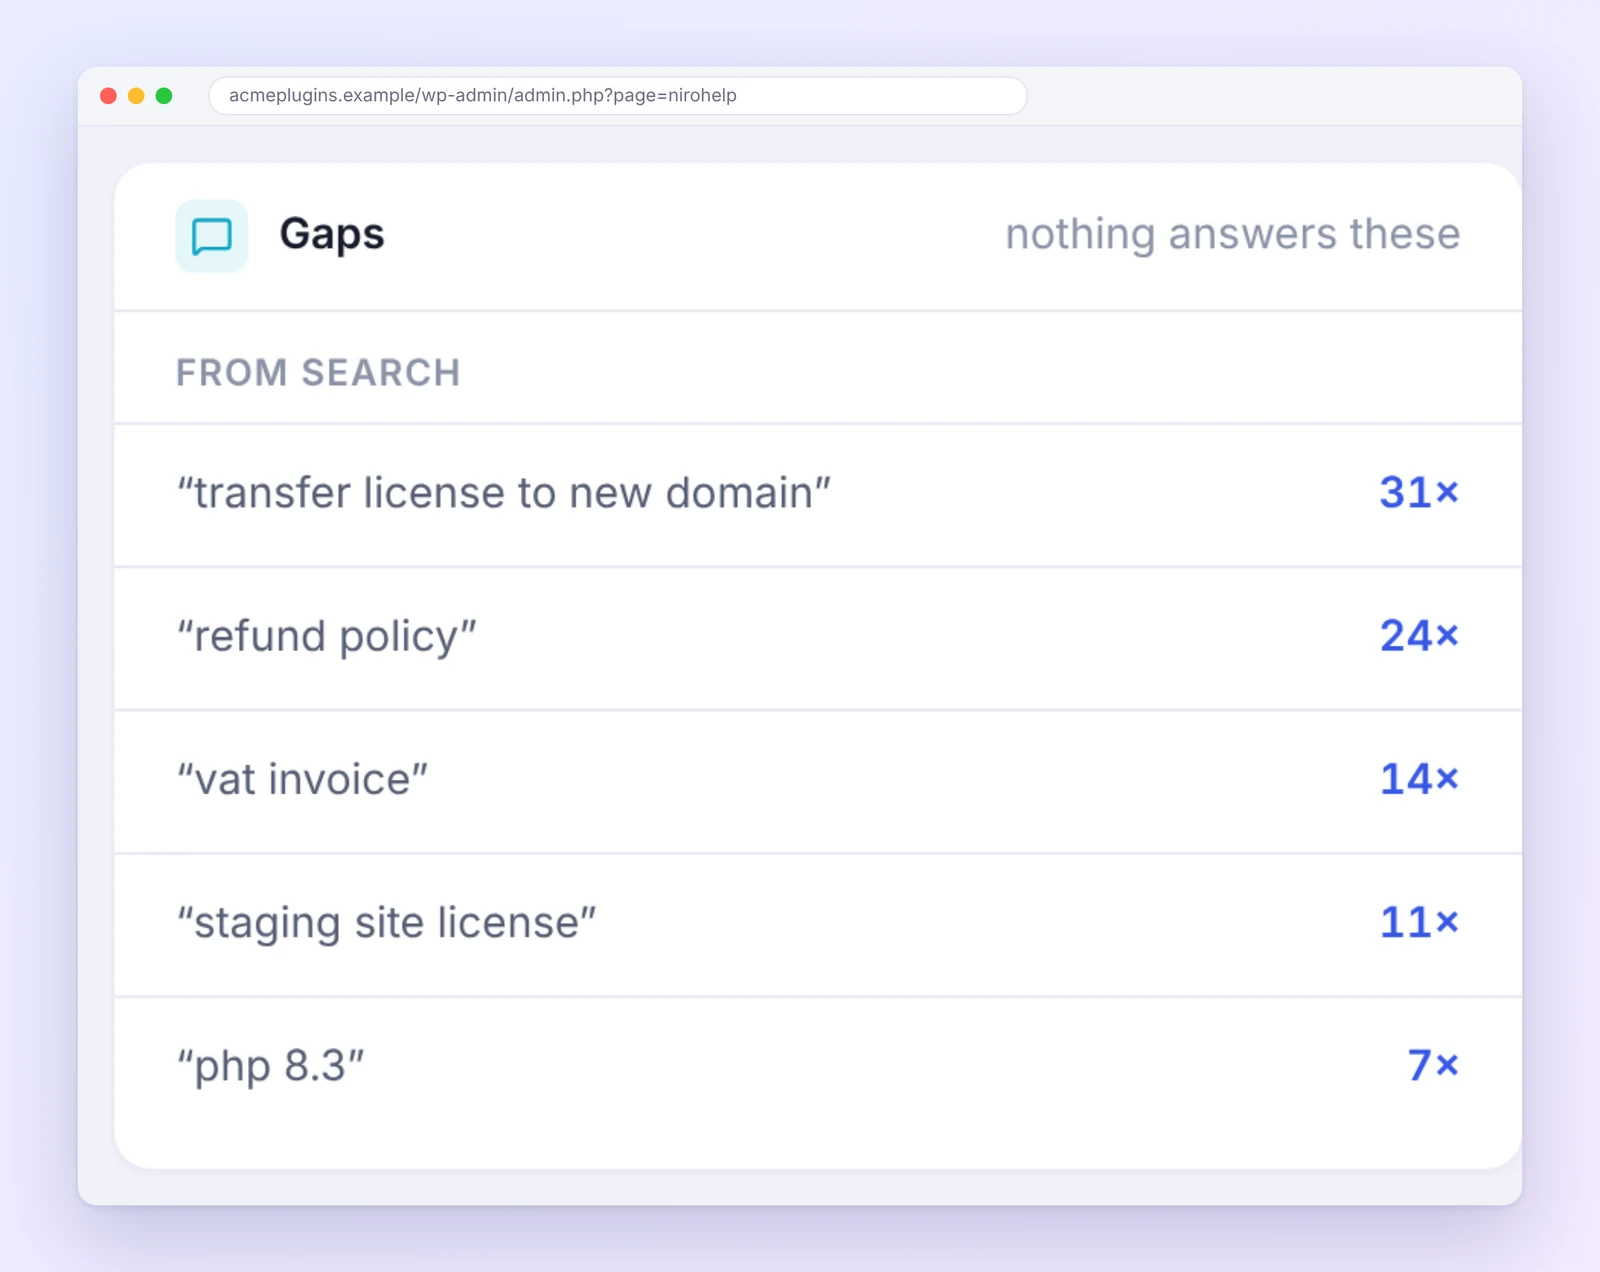Image resolution: width=1600 pixels, height=1272 pixels.
Task: Click the yellow minimize window dot
Action: (x=136, y=96)
